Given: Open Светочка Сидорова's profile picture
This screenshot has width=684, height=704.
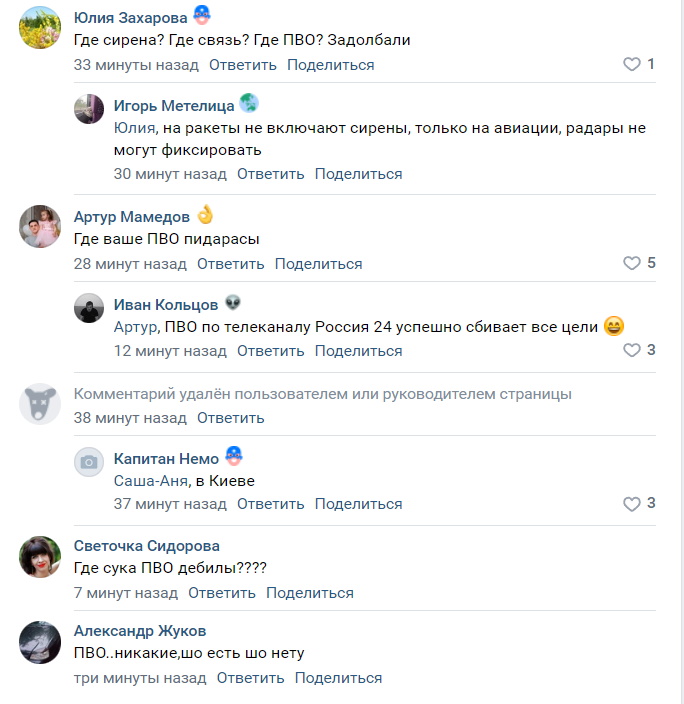Looking at the screenshot, I should tap(40, 556).
